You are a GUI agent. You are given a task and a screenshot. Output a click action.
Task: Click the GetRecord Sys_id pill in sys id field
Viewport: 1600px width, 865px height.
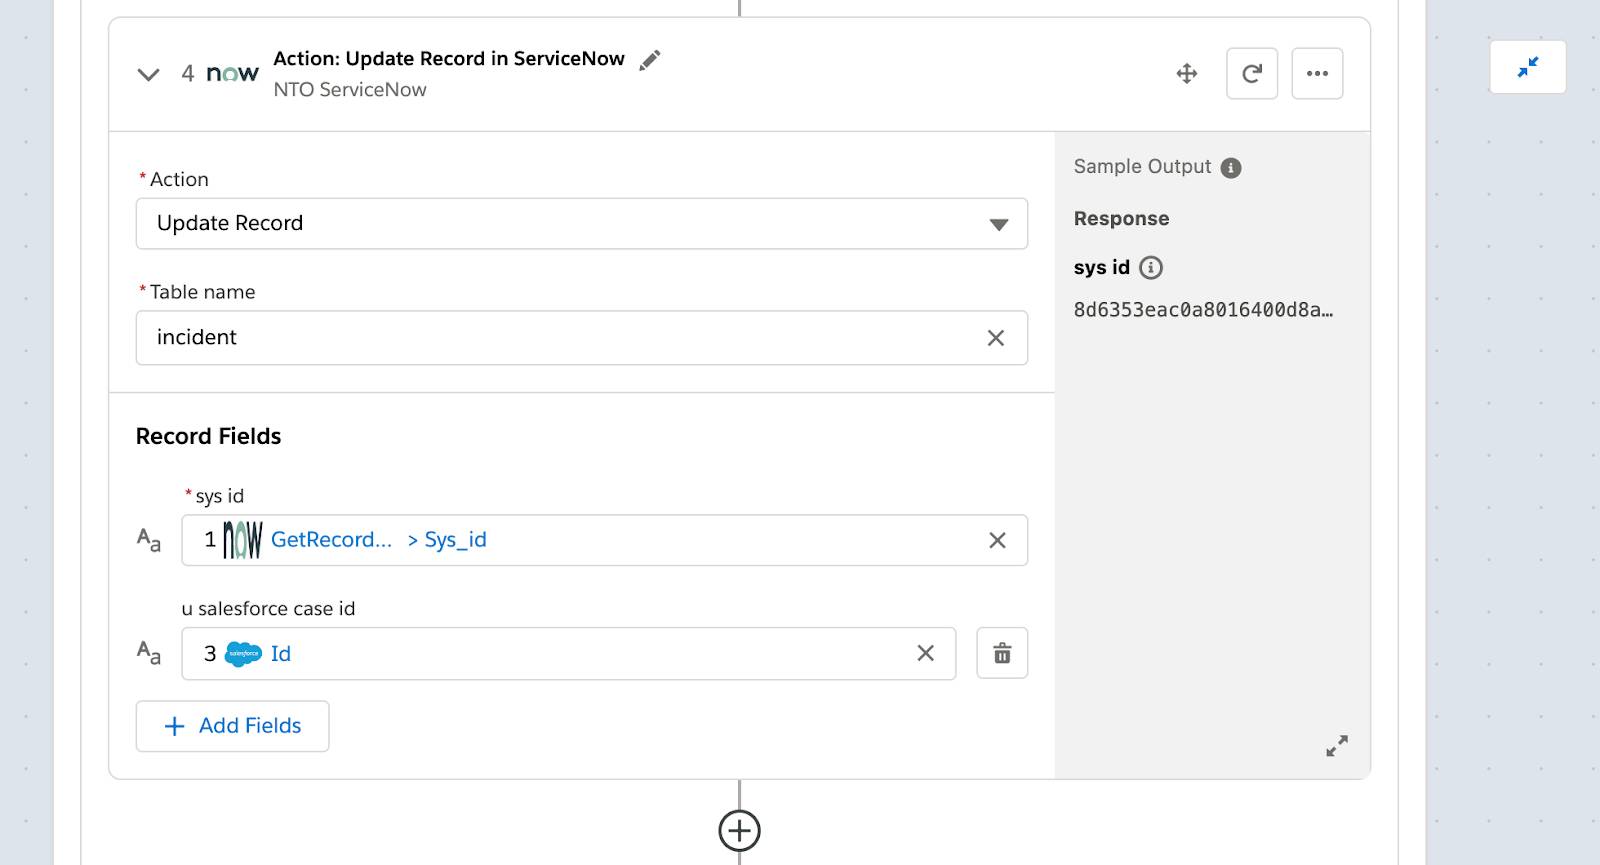345,540
